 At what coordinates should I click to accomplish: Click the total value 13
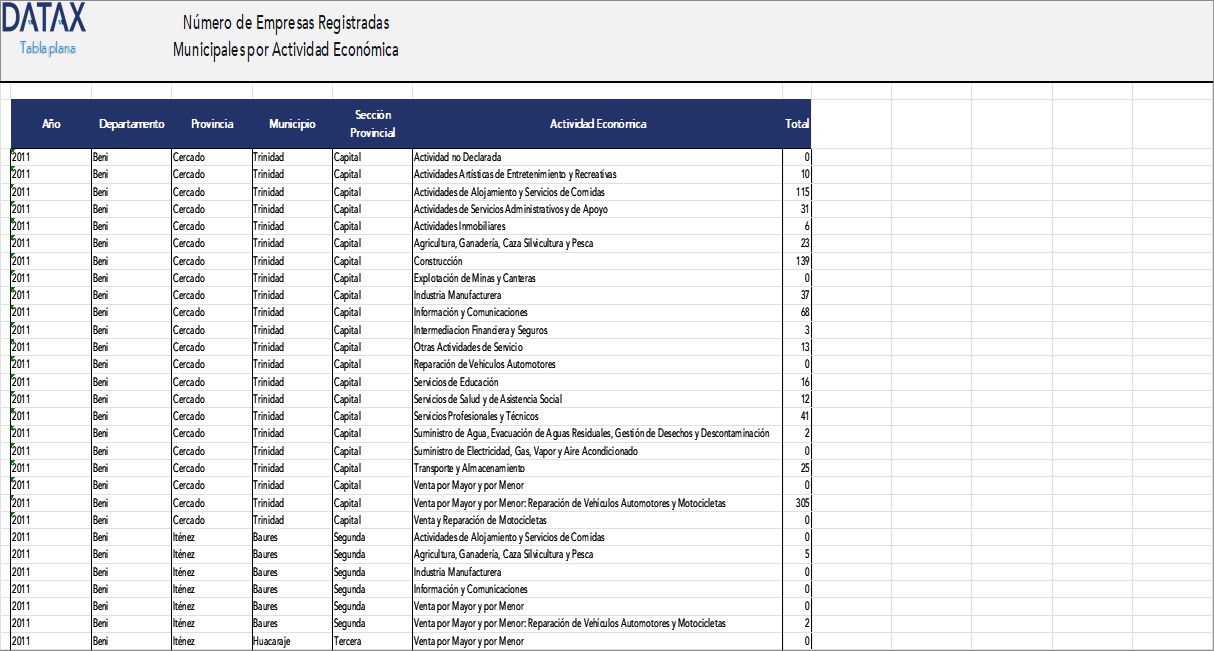coord(797,347)
